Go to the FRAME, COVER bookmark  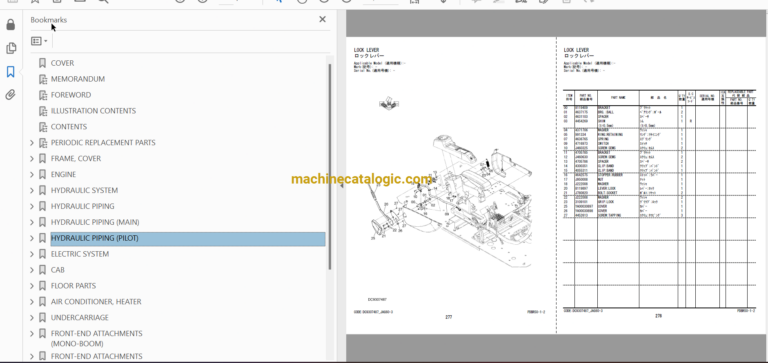click(x=76, y=159)
